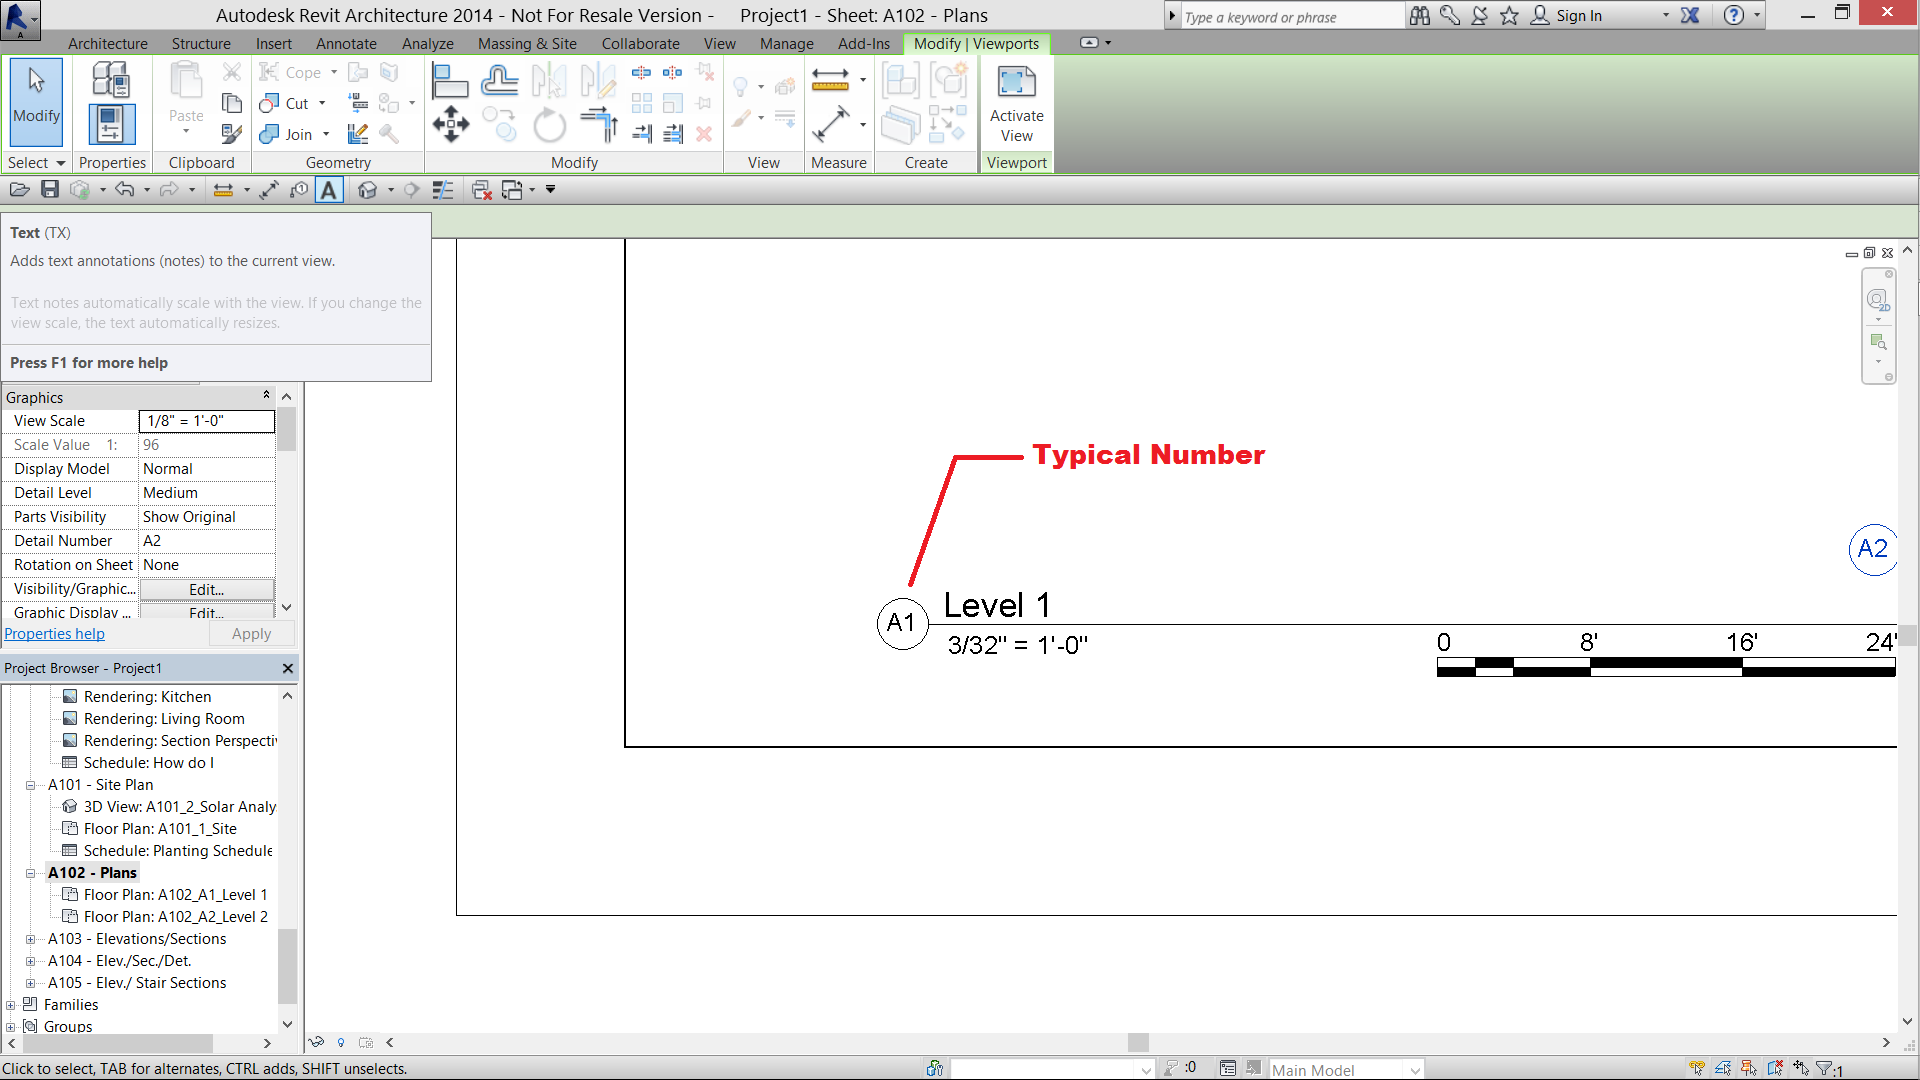Click the Align tool icon
Screen dimensions: 1920x1080
point(449,82)
